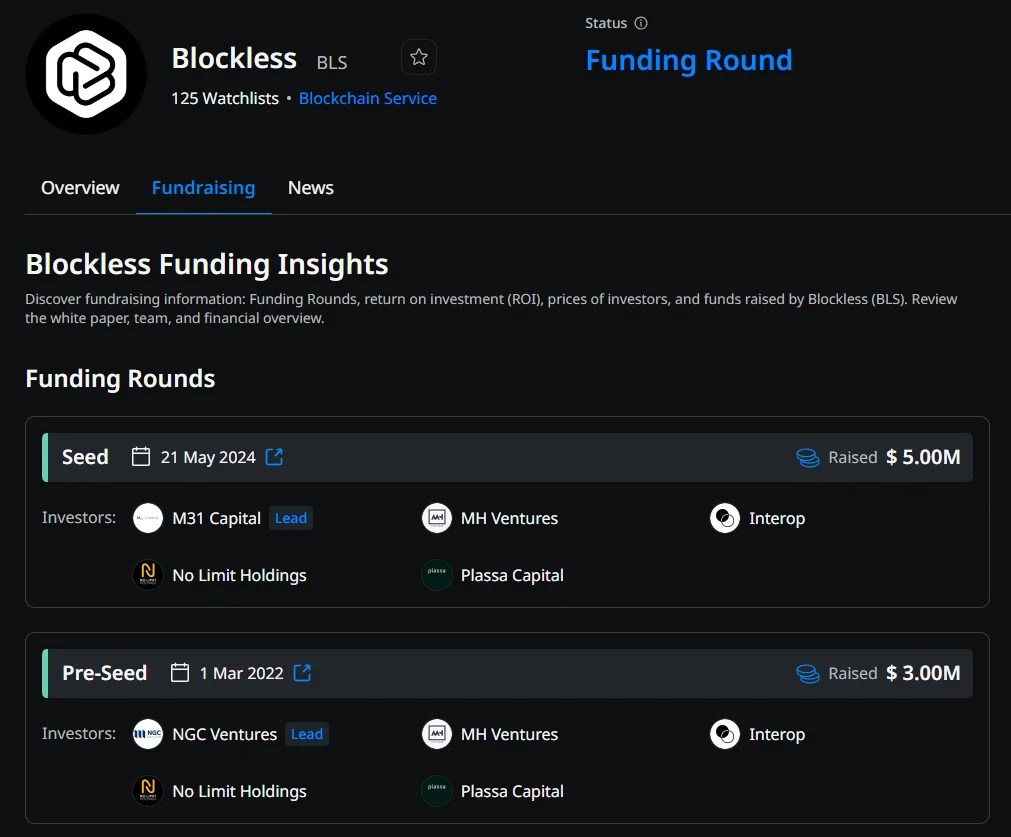The height and width of the screenshot is (837, 1011).
Task: Click NGC Ventures investor logo
Action: [x=148, y=734]
